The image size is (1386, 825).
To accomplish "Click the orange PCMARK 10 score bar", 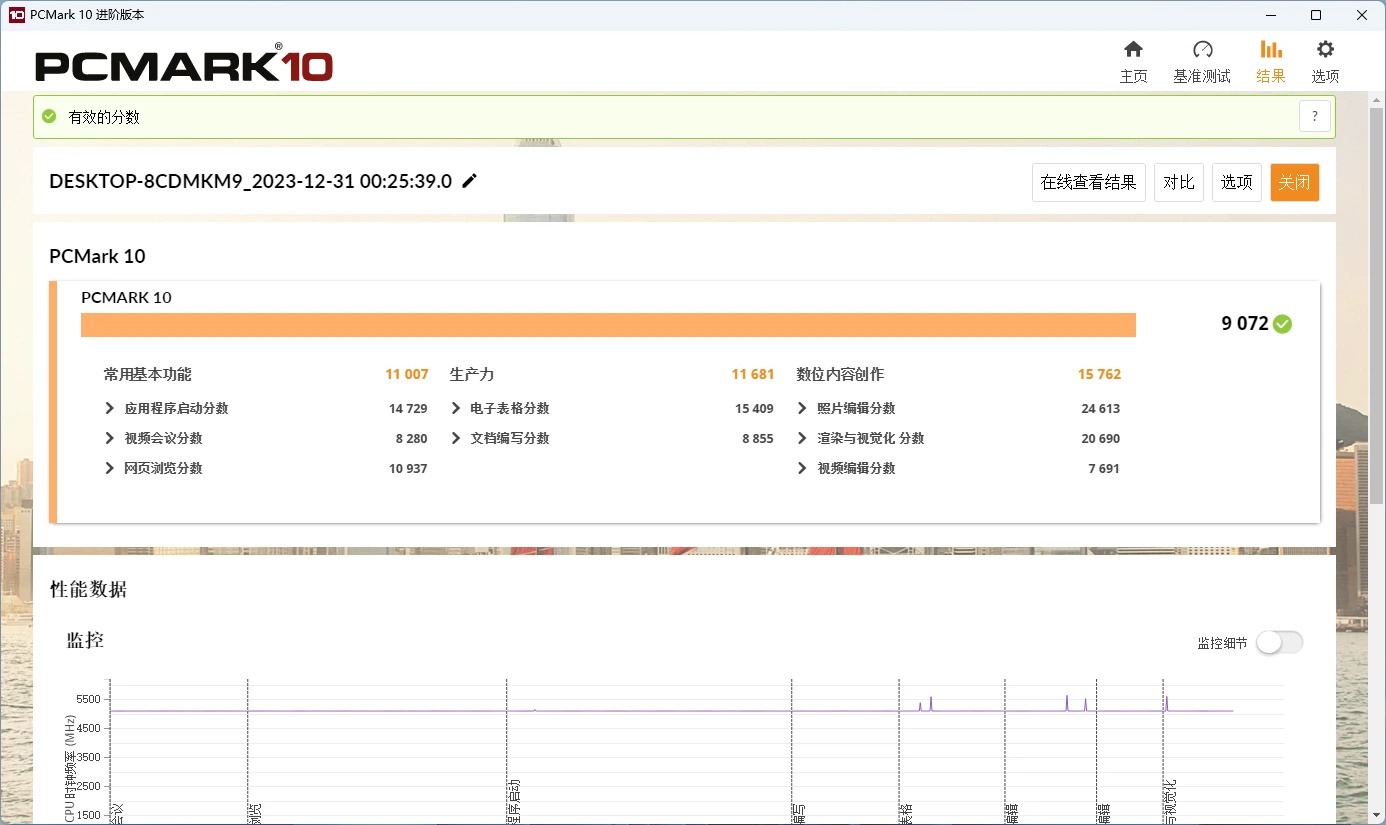I will 608,325.
